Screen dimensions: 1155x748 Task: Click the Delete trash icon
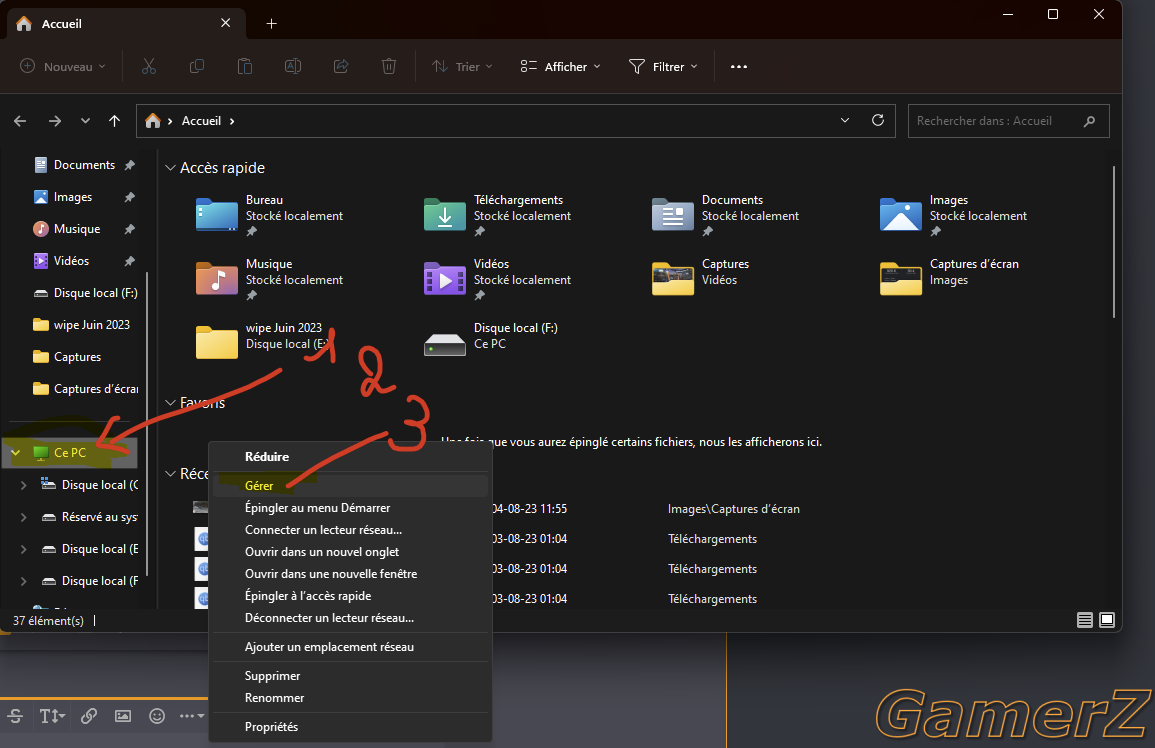pos(389,66)
